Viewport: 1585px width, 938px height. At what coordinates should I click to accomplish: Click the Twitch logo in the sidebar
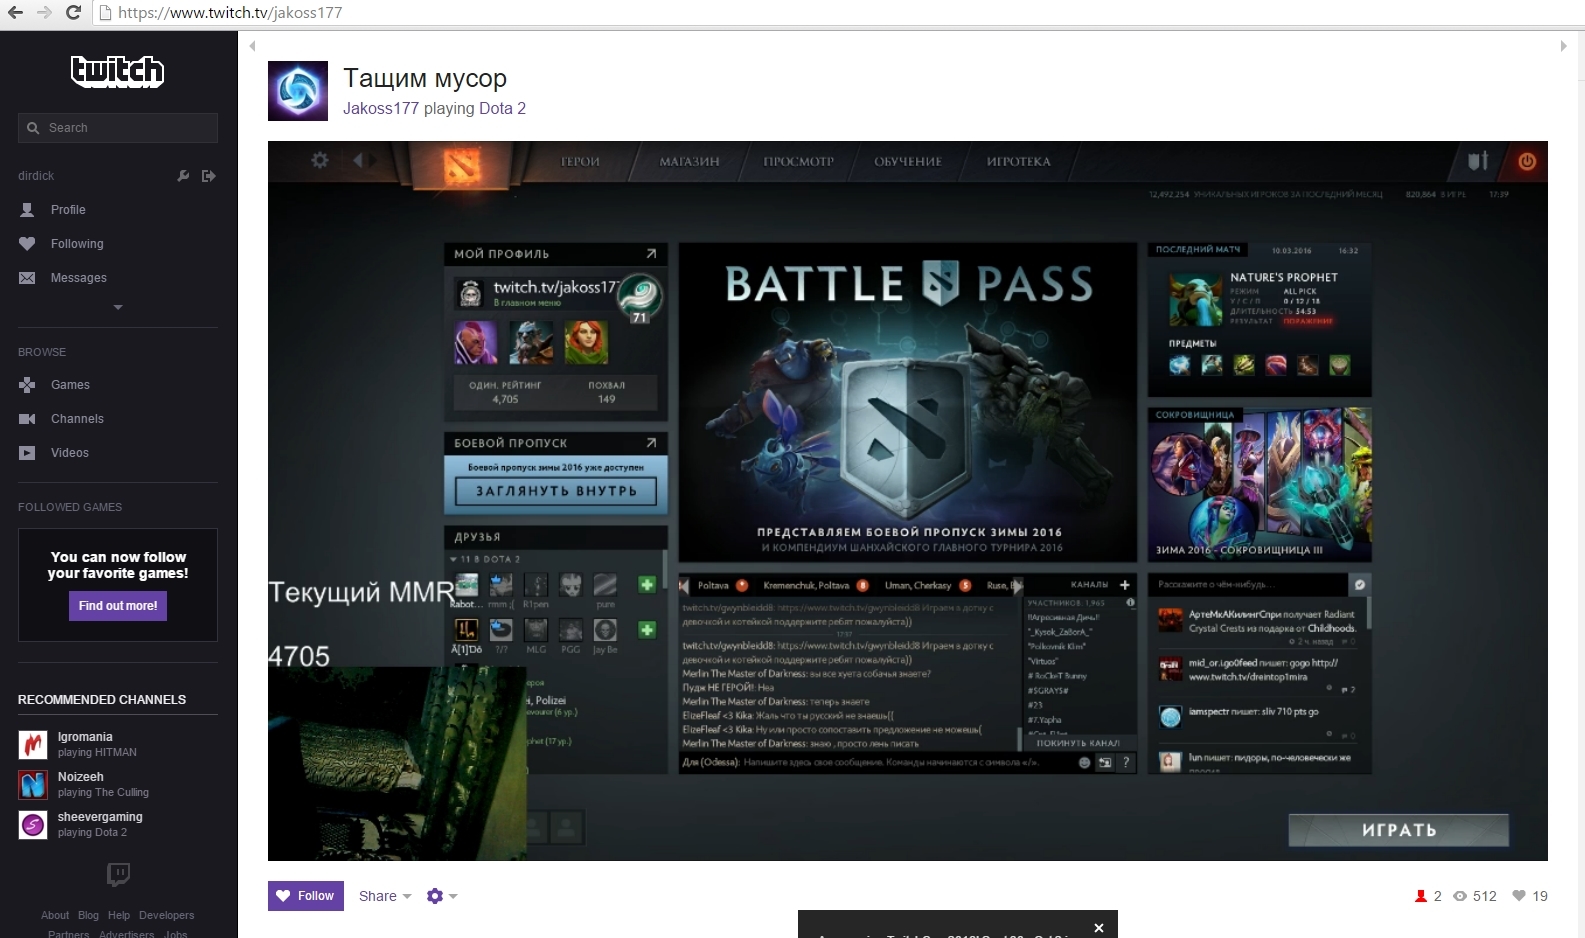point(118,71)
